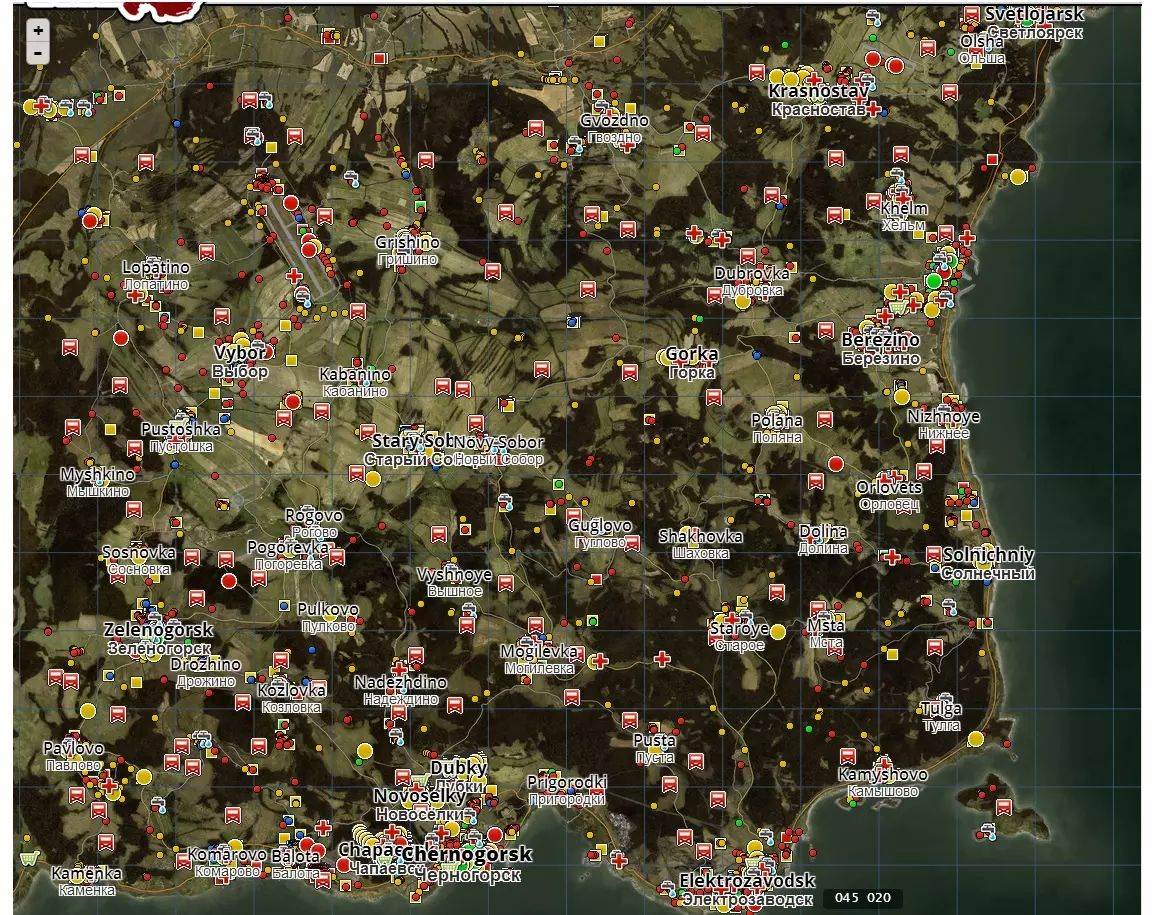The image size is (1152, 915).
Task: Select the coastal red cross south of Prigorodki
Action: [x=619, y=861]
